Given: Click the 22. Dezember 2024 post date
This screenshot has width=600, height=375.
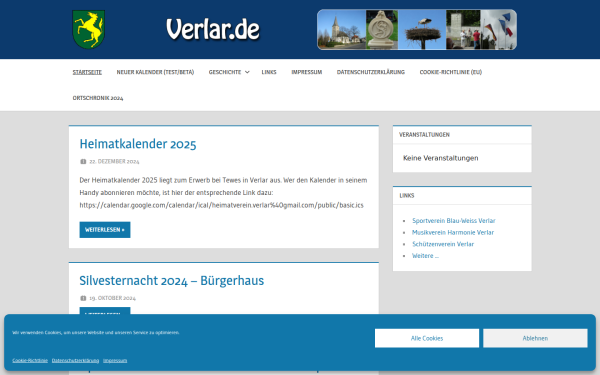Looking at the screenshot, I should (x=114, y=161).
